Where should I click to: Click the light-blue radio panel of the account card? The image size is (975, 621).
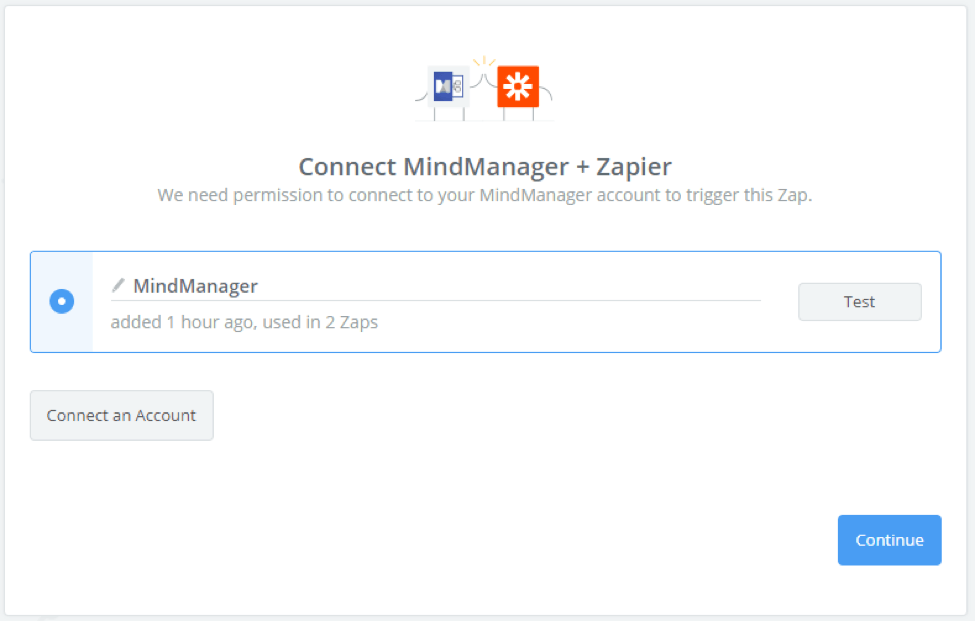coord(62,302)
